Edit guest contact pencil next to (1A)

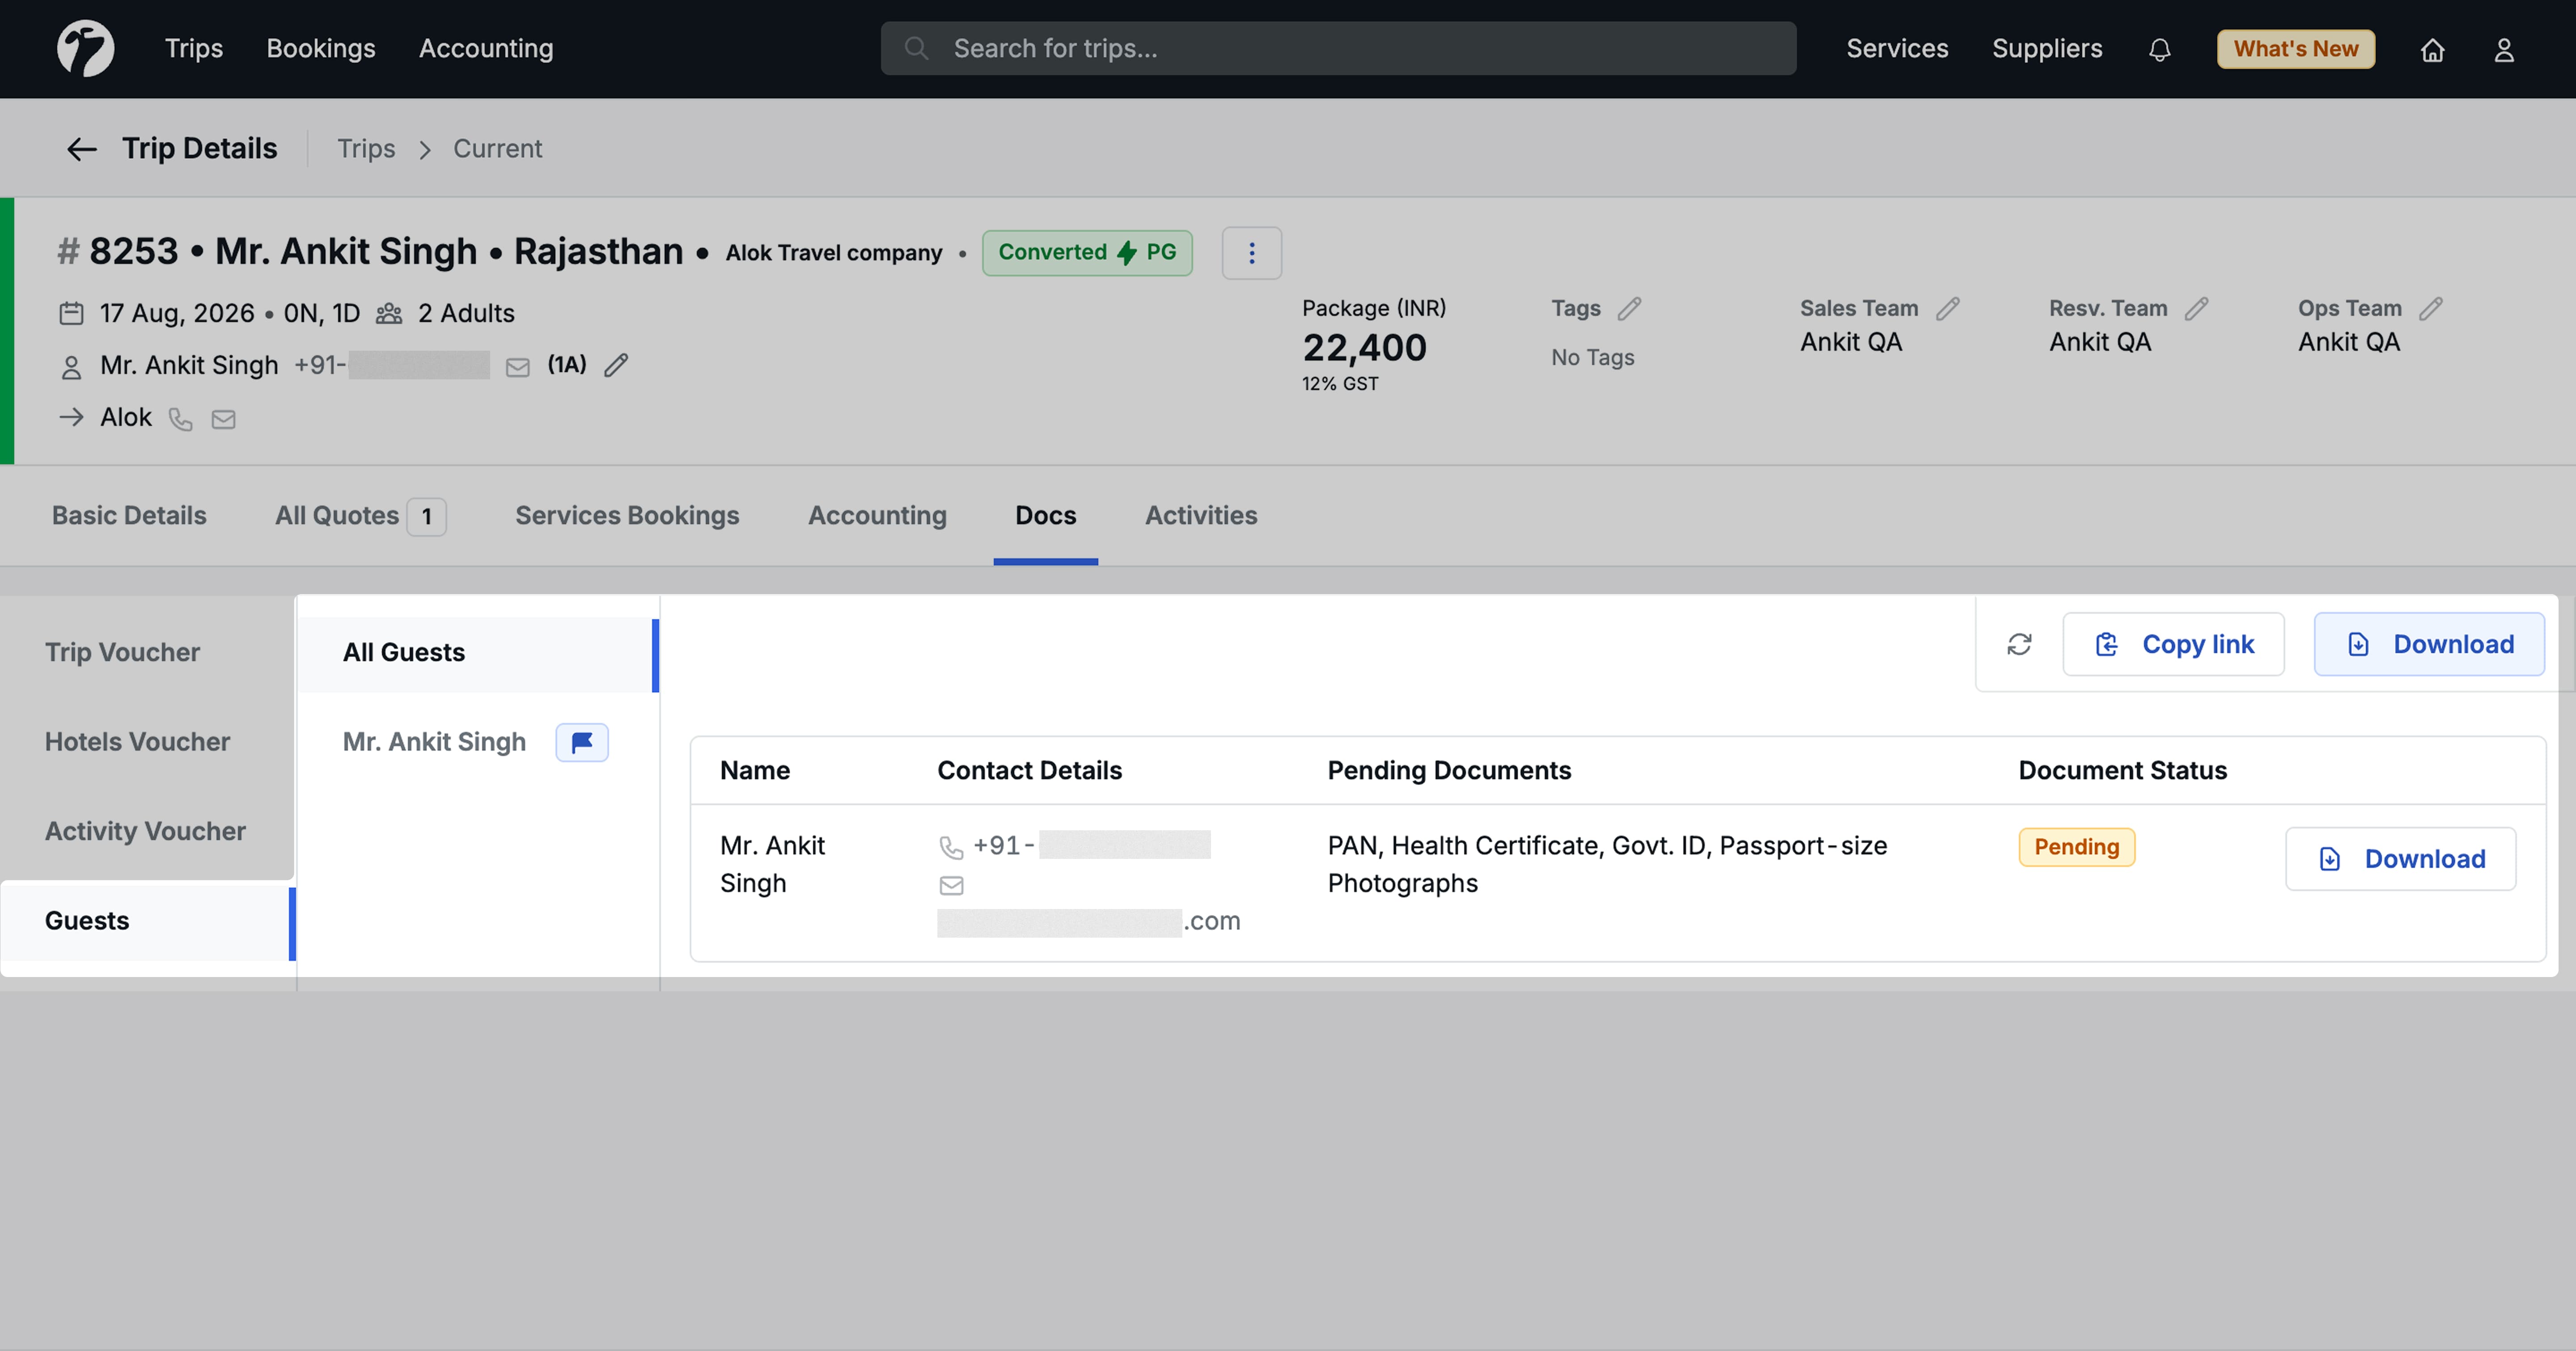coord(616,365)
